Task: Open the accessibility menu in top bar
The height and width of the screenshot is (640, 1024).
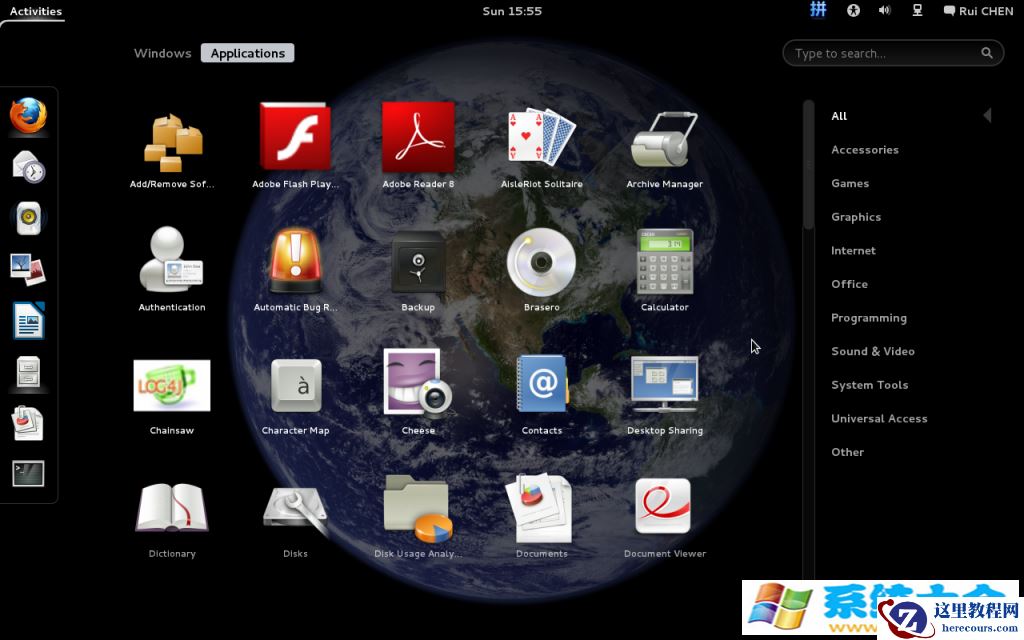Action: (x=853, y=11)
